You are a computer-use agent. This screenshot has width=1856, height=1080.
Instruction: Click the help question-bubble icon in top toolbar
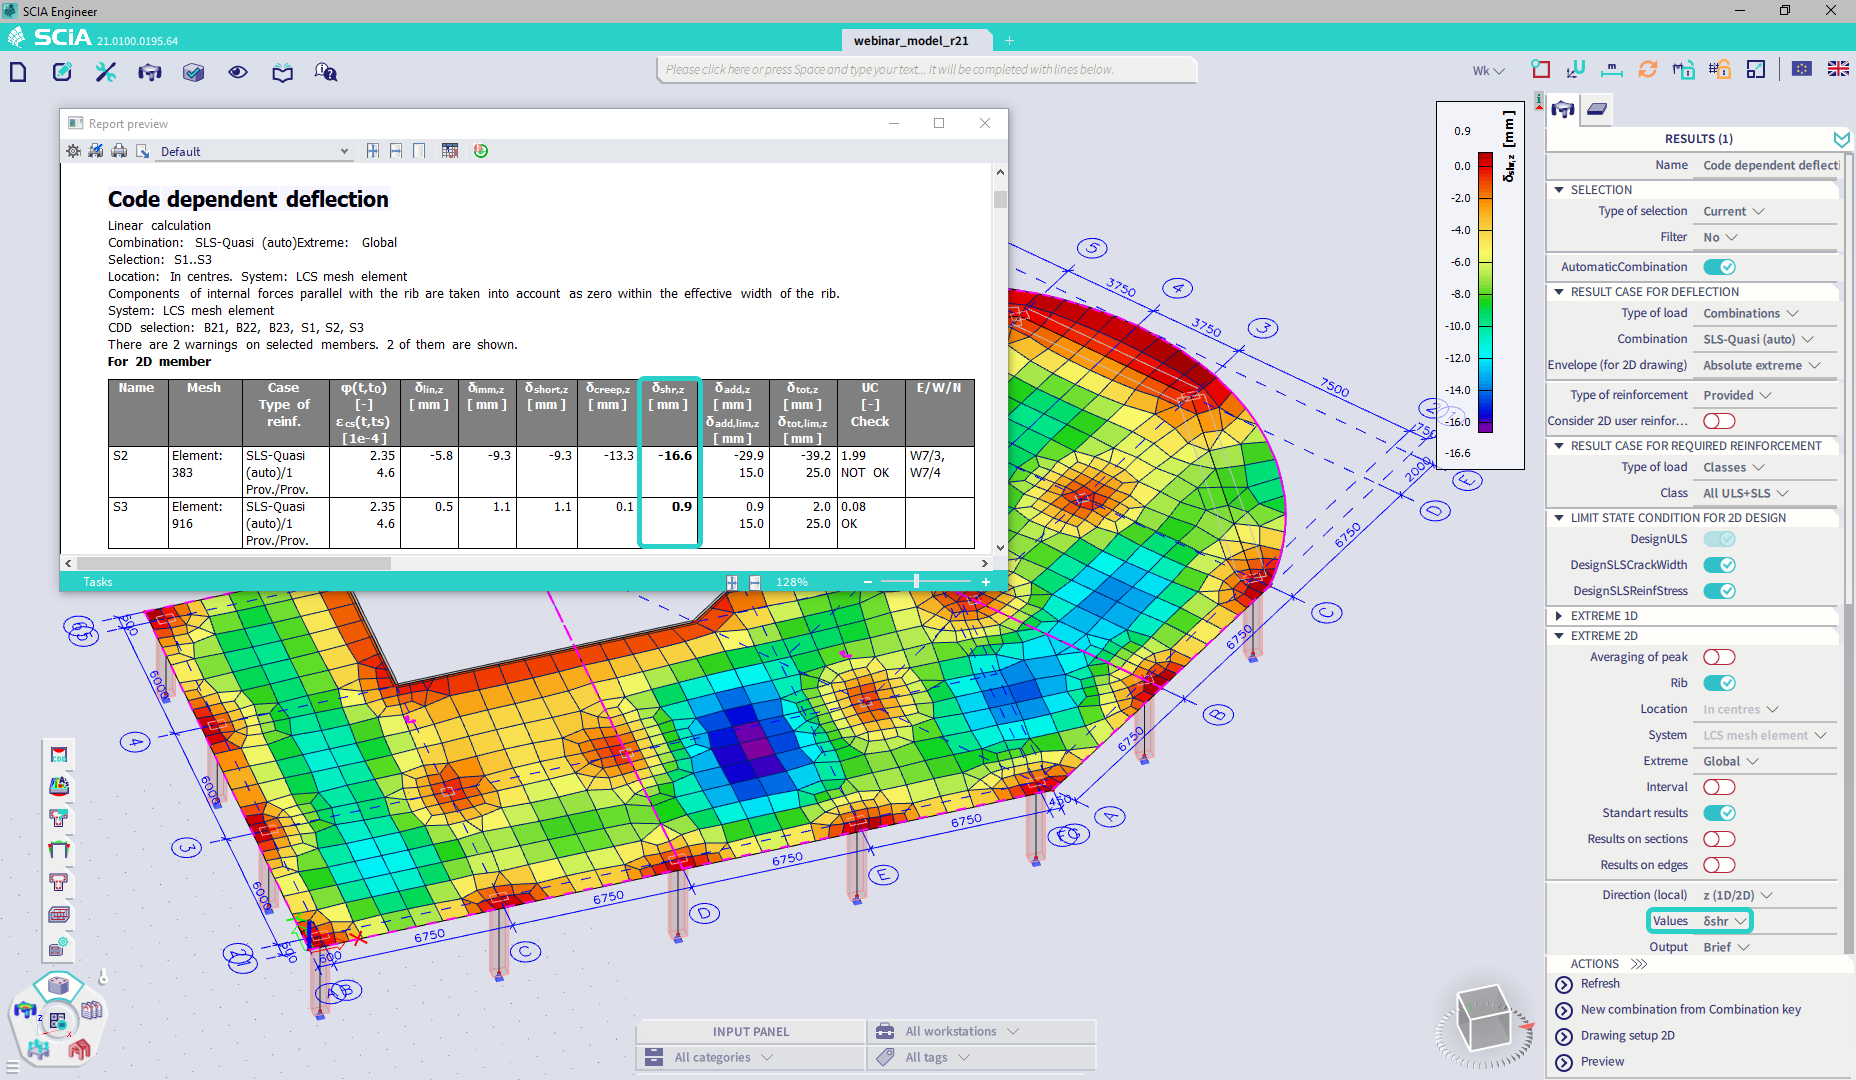[x=325, y=72]
